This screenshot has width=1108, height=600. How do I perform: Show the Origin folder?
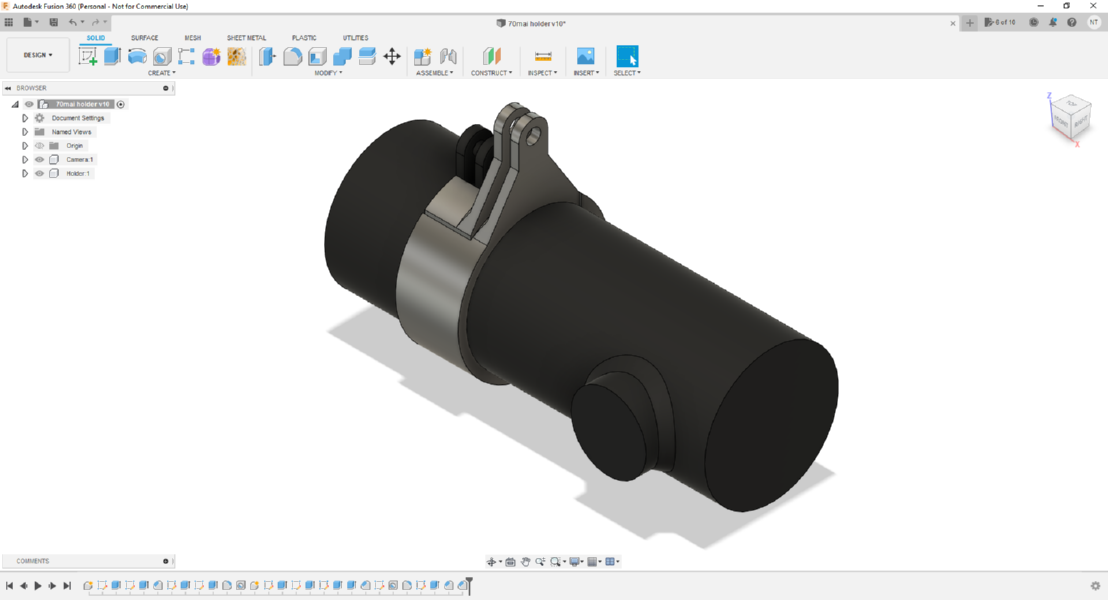coord(40,146)
